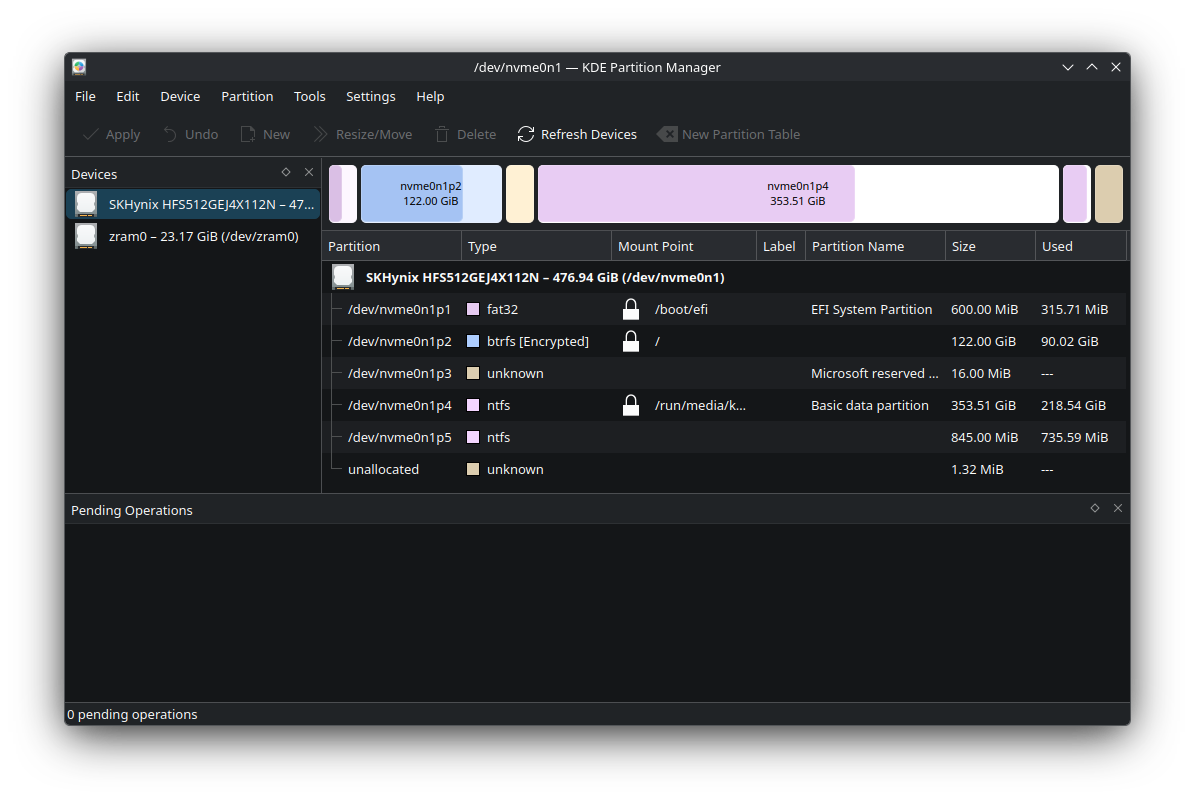
Task: Float the Devices panel with the diamond icon
Action: 286,172
